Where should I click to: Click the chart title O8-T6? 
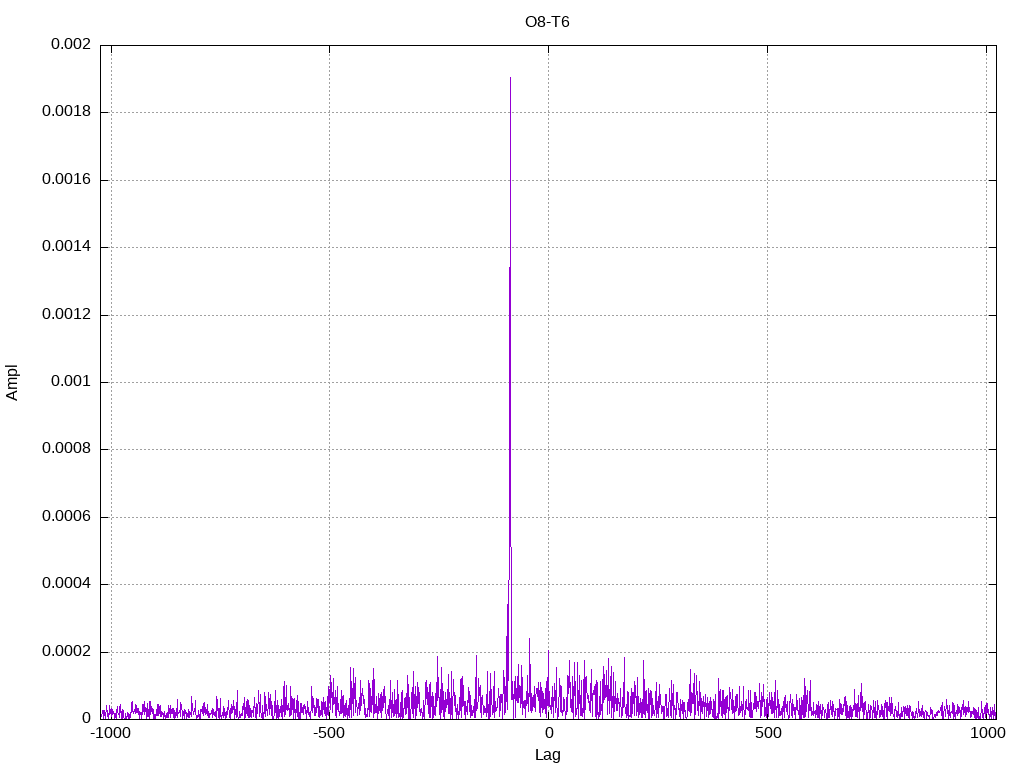[547, 21]
